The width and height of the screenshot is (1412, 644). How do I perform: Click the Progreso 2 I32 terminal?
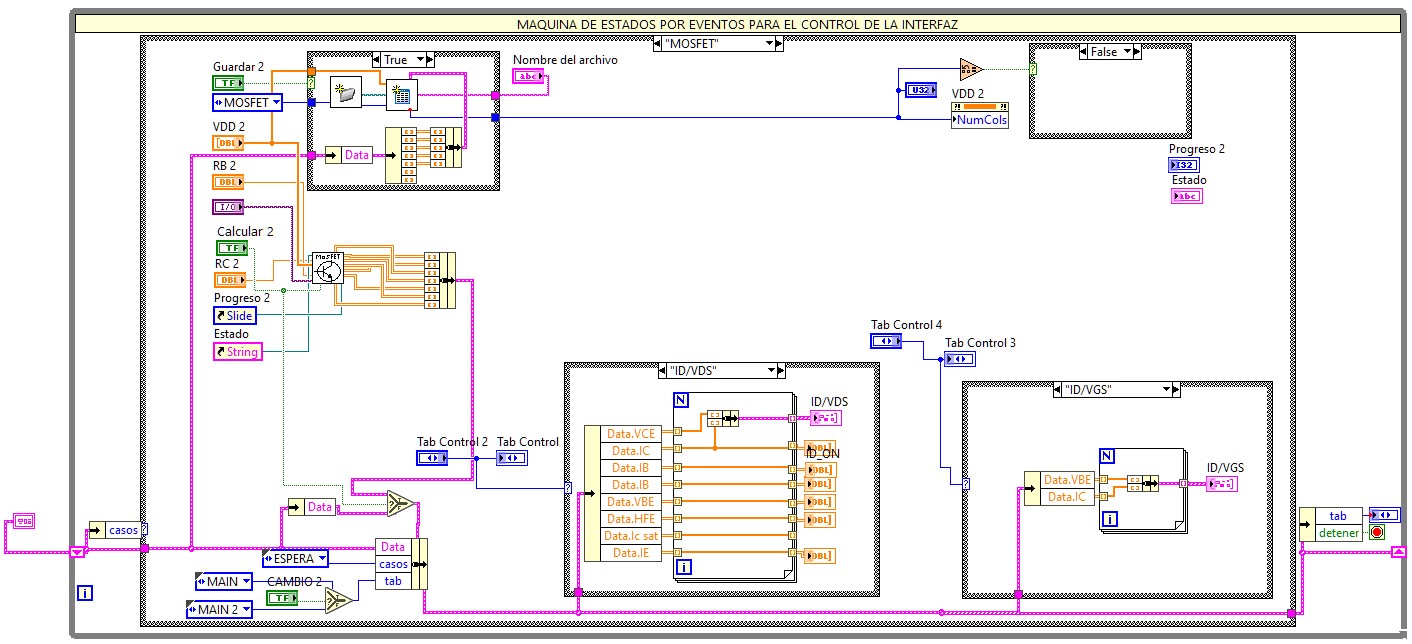tap(1185, 165)
